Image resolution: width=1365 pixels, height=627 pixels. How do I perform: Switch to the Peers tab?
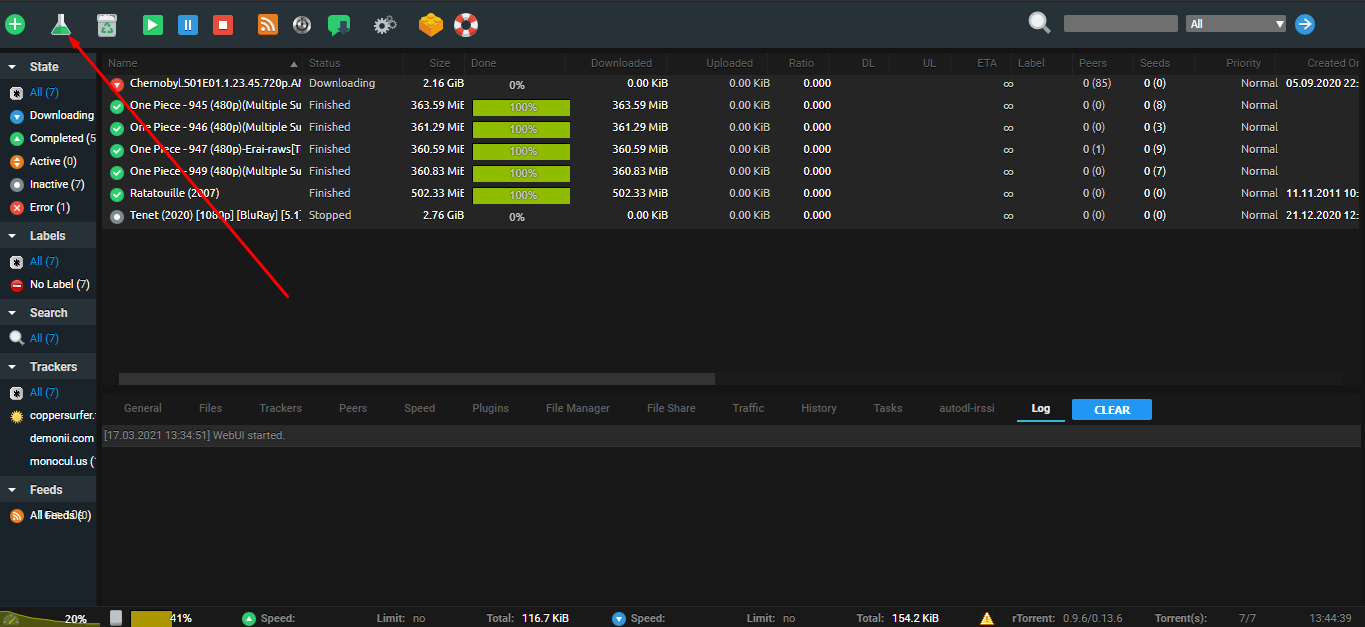click(352, 408)
